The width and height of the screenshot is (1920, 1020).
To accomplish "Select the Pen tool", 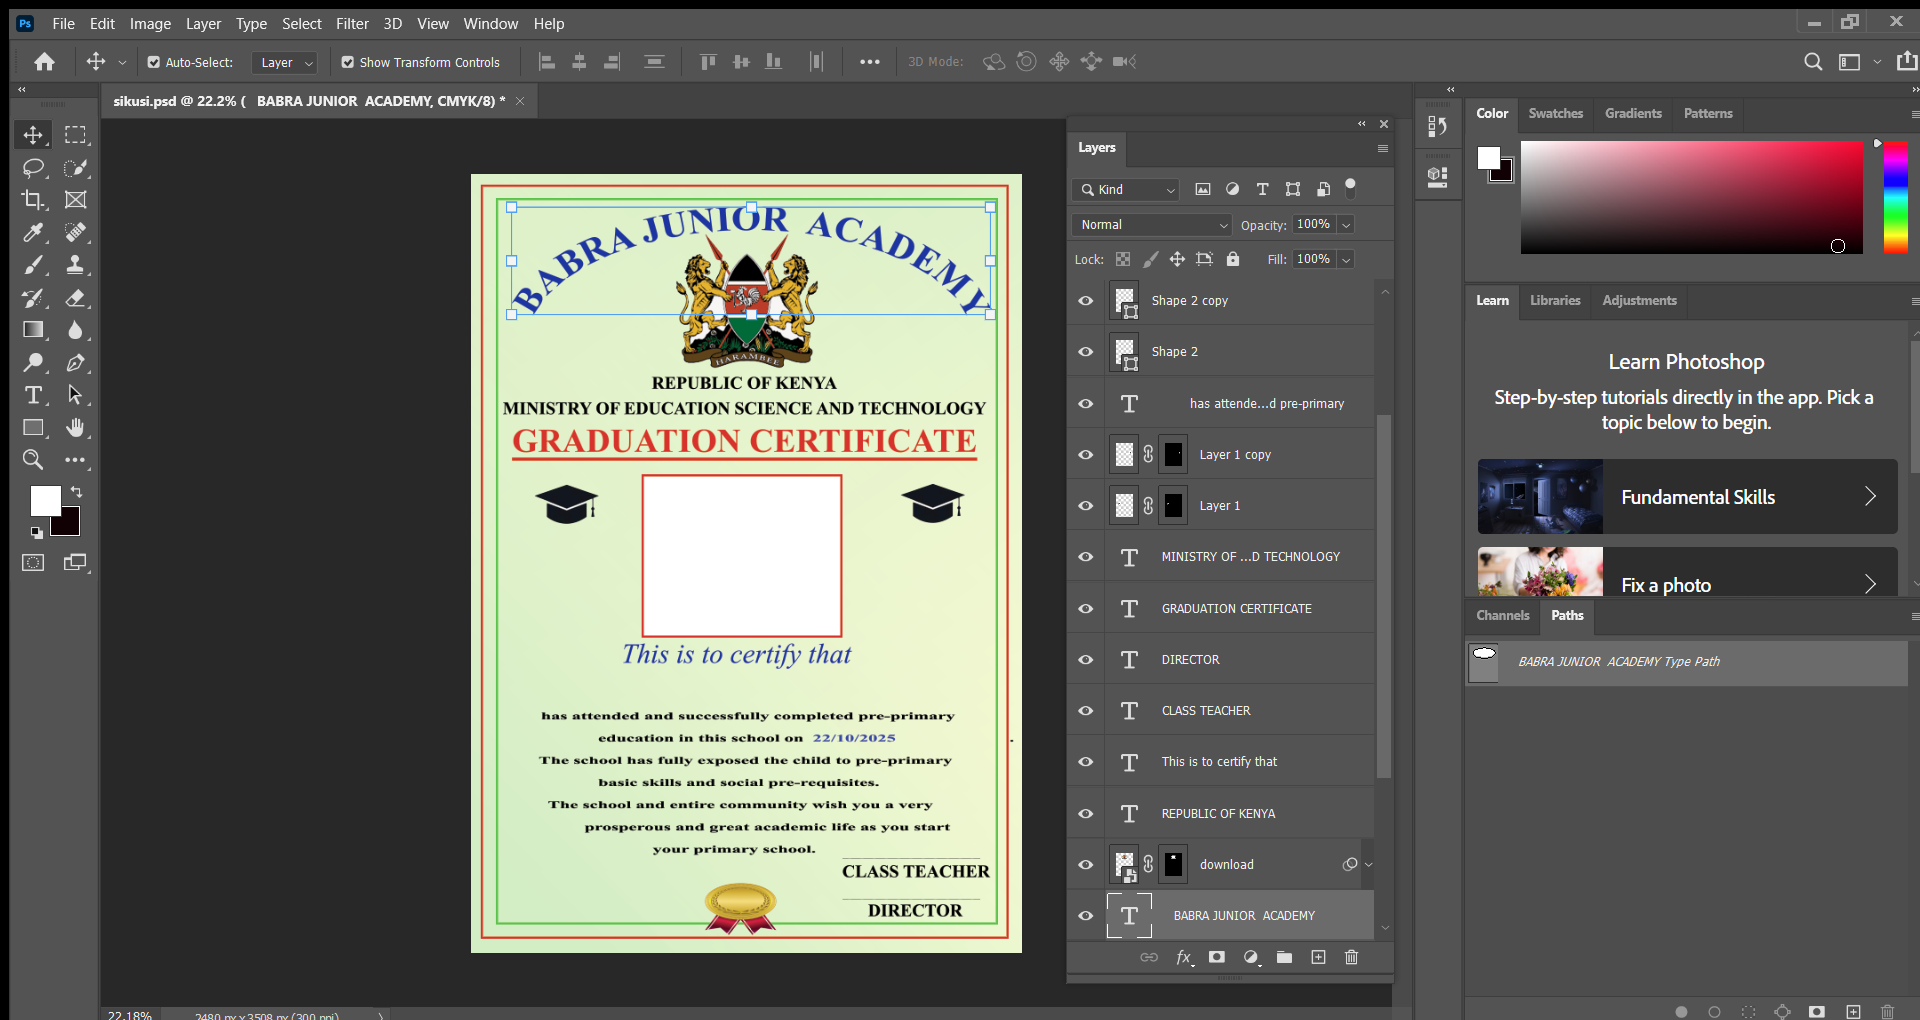I will pos(75,363).
